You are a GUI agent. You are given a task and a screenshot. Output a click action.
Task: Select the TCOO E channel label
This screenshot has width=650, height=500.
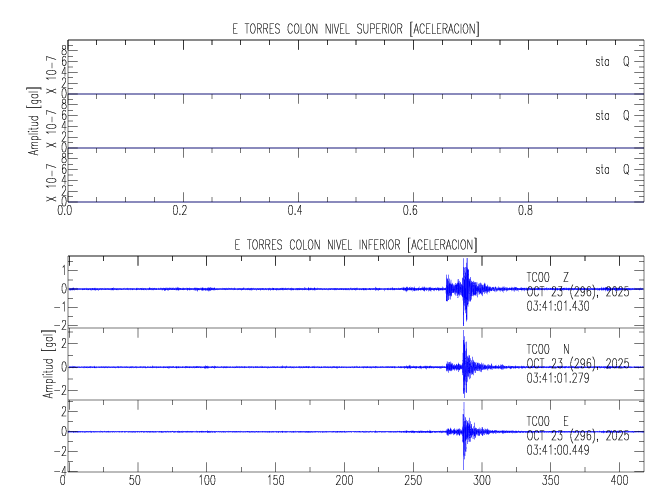pyautogui.click(x=548, y=420)
